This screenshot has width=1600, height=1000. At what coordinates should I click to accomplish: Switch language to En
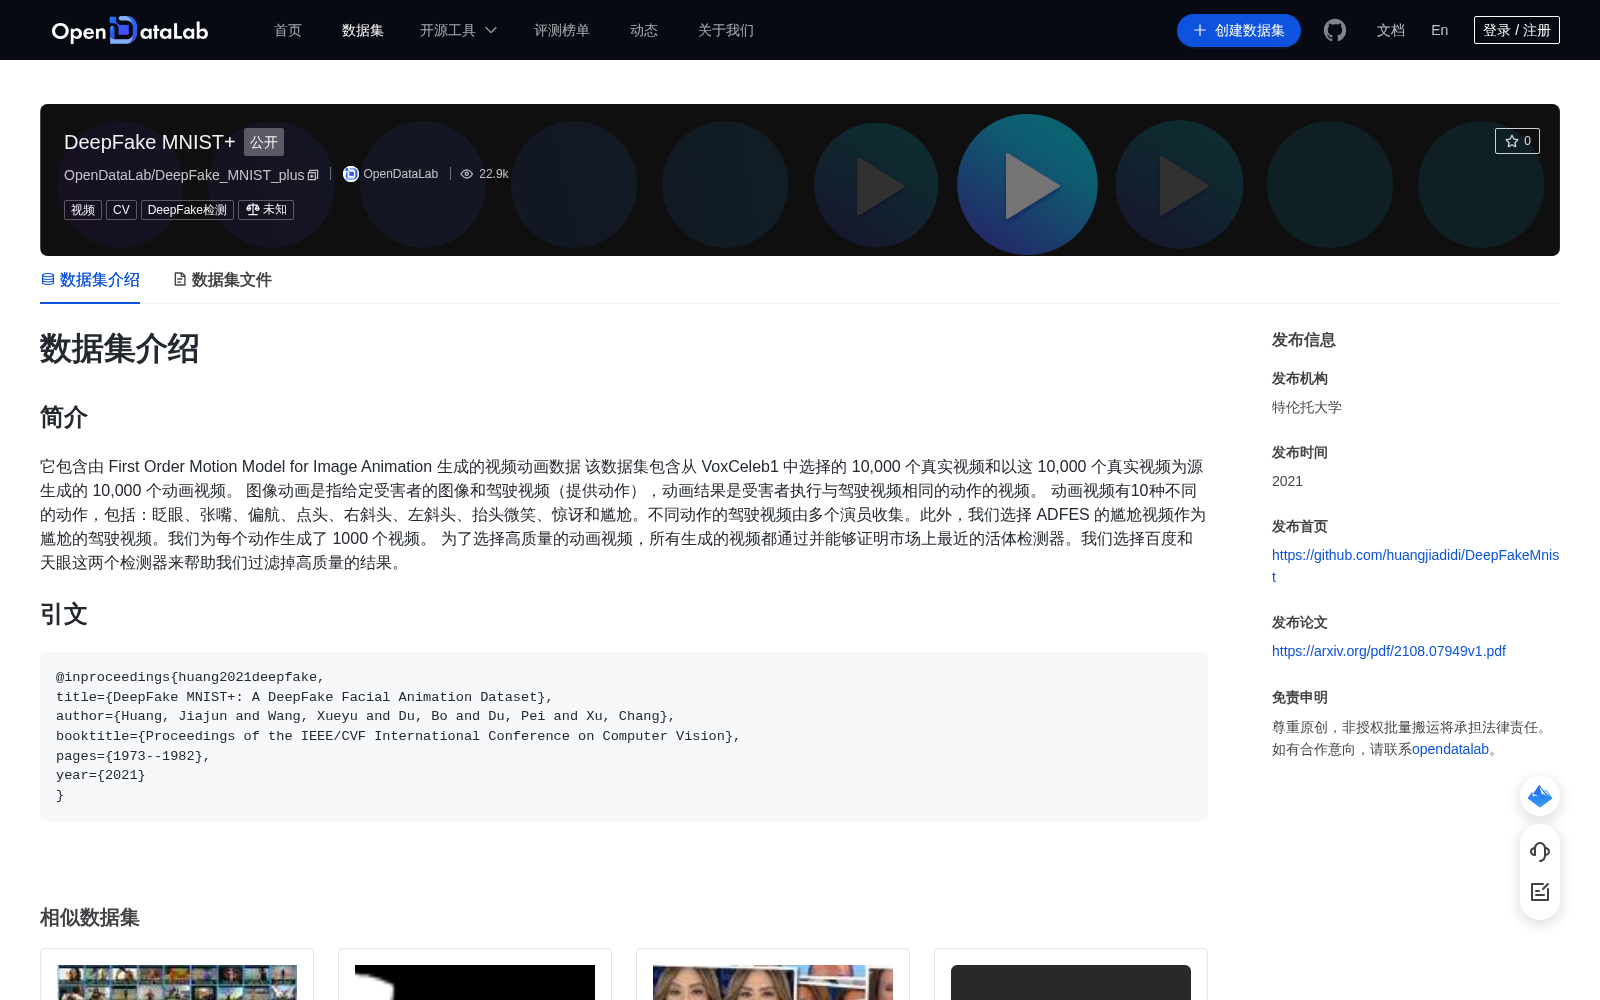1440,31
